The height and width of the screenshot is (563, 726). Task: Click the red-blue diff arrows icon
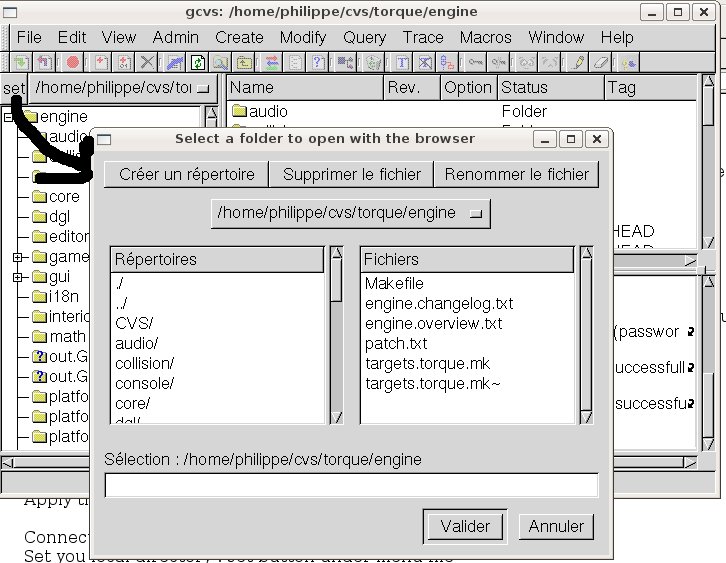tap(271, 62)
